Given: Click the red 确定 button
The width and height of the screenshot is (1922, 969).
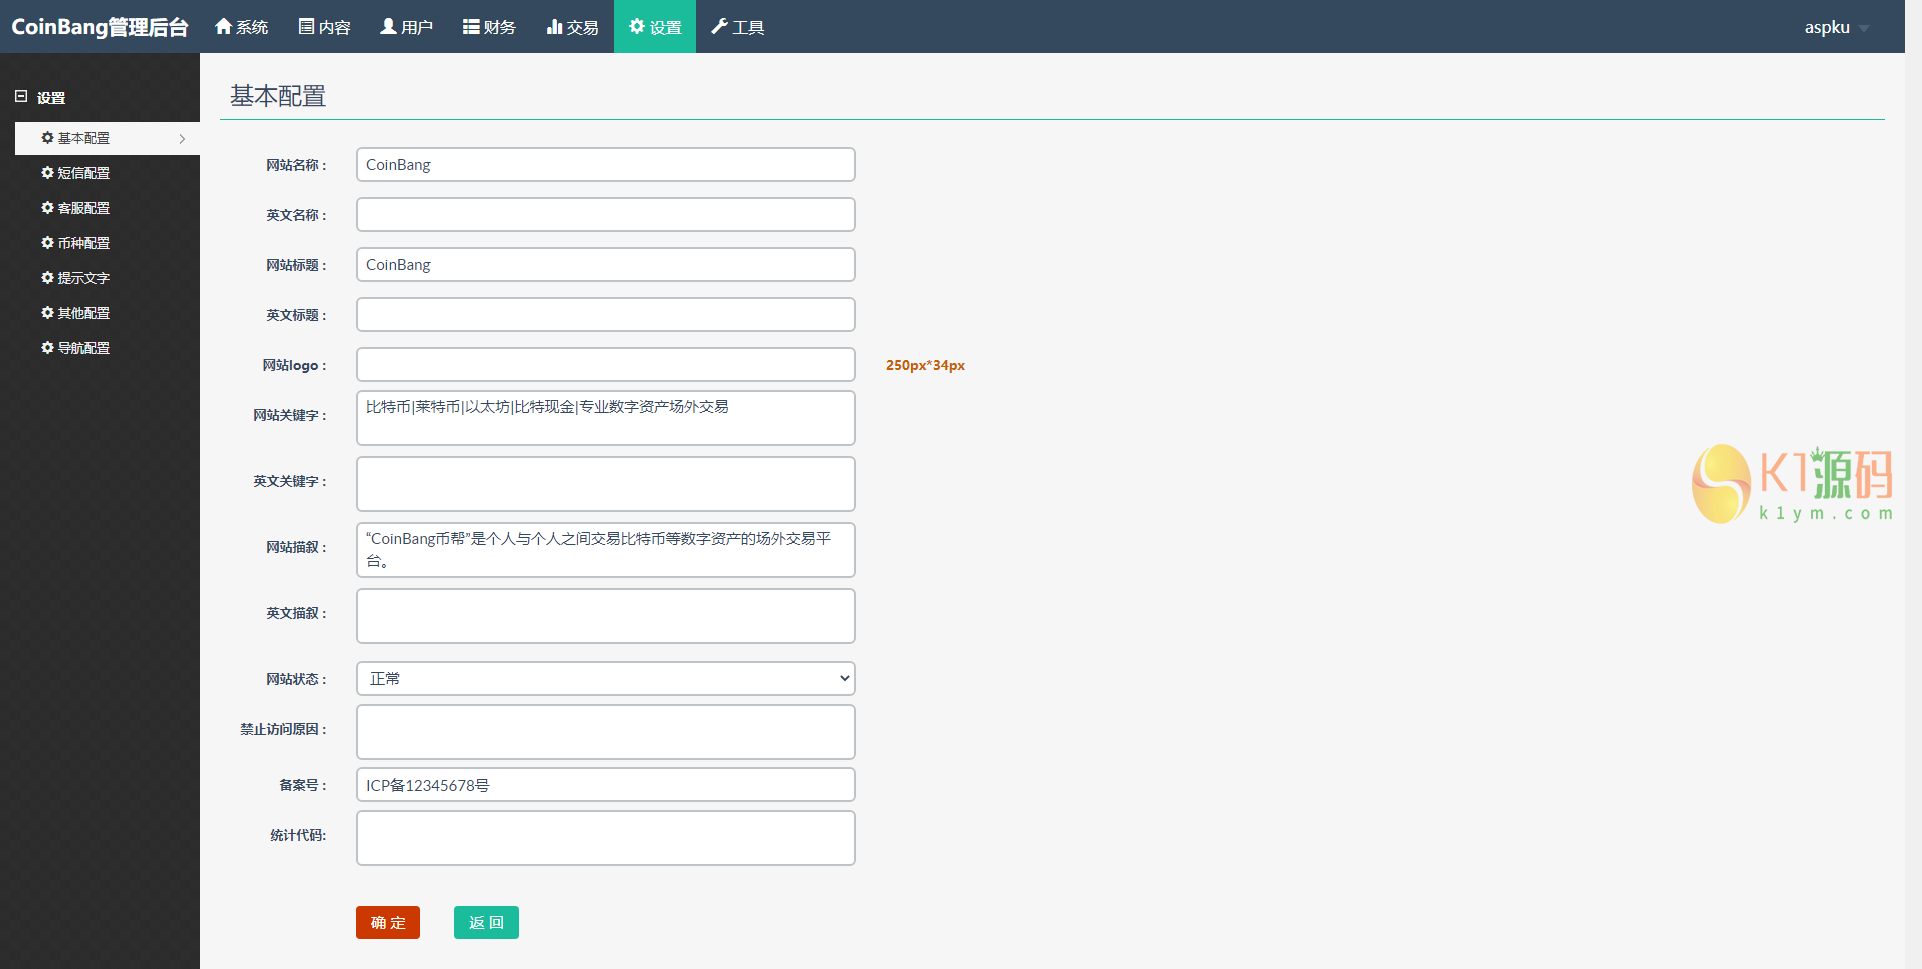Looking at the screenshot, I should tap(387, 922).
